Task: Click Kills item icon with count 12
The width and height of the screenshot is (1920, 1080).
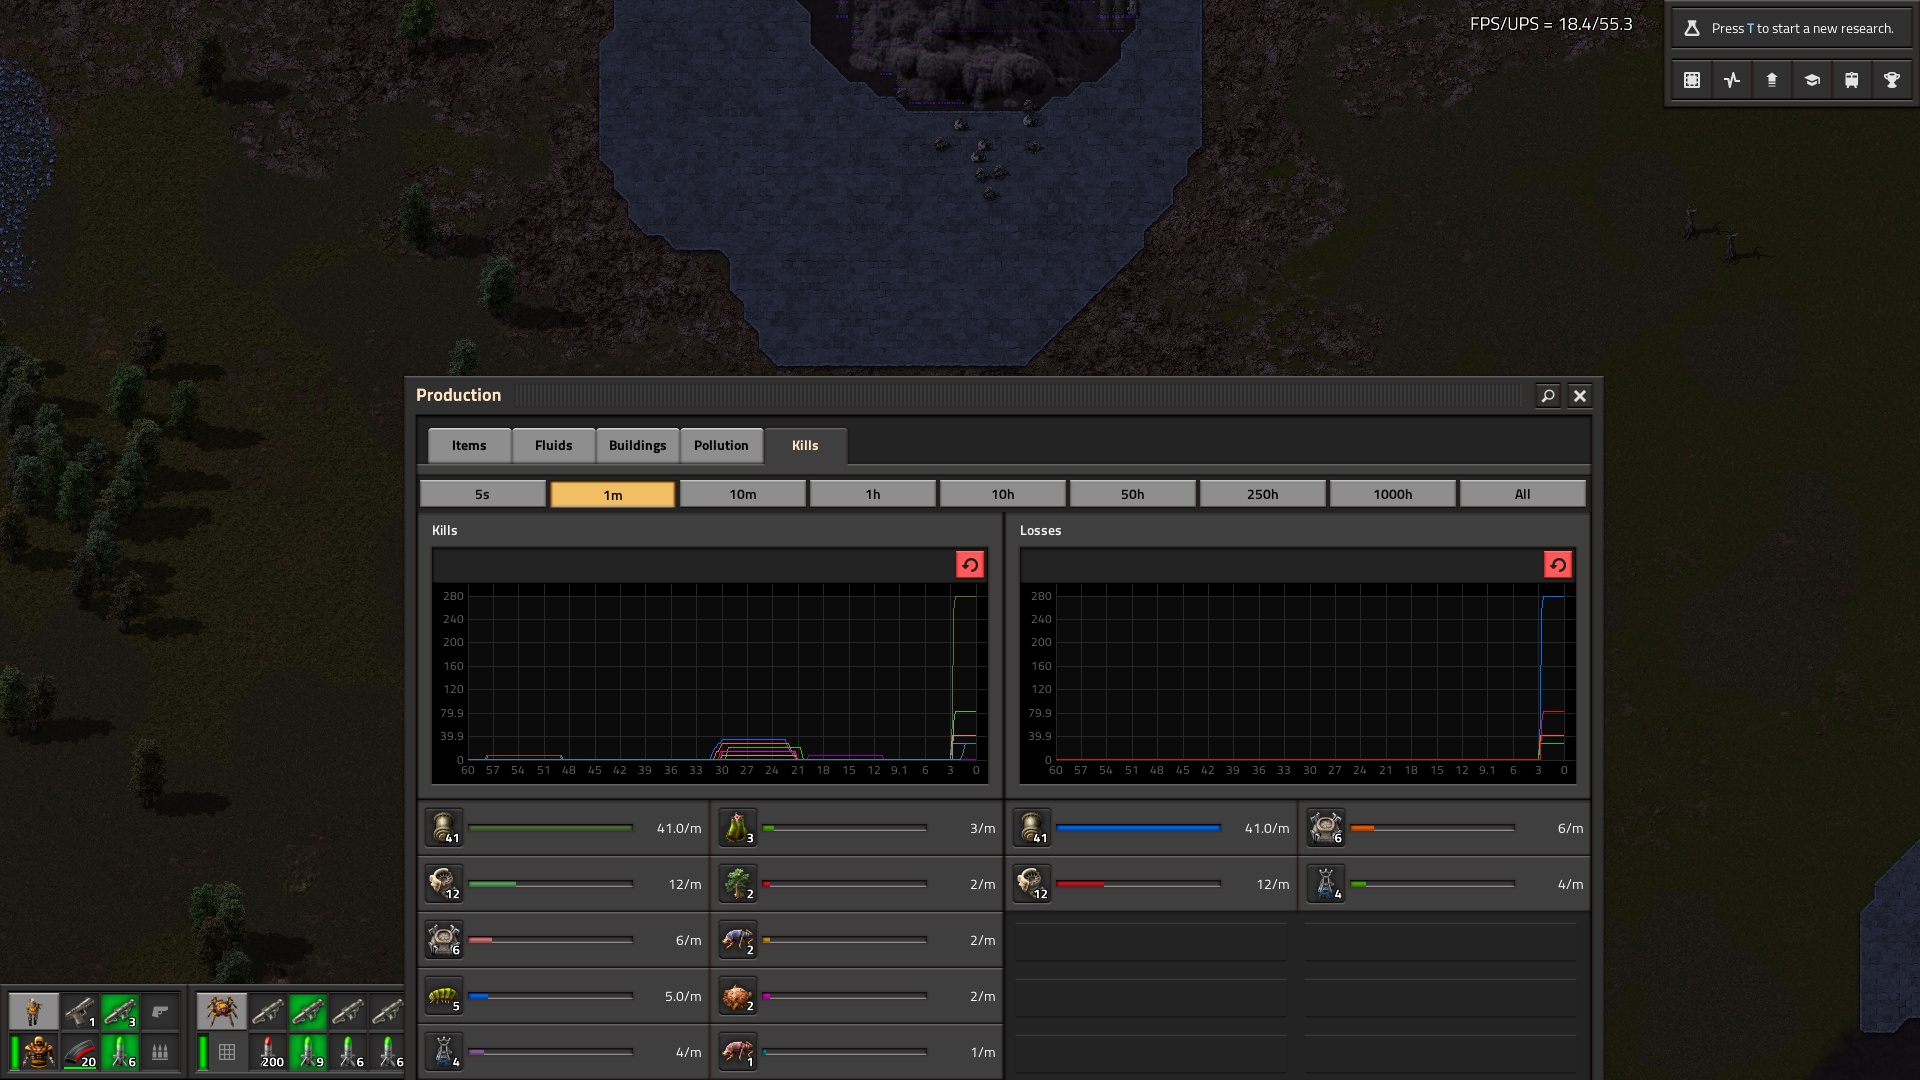Action: click(x=444, y=884)
